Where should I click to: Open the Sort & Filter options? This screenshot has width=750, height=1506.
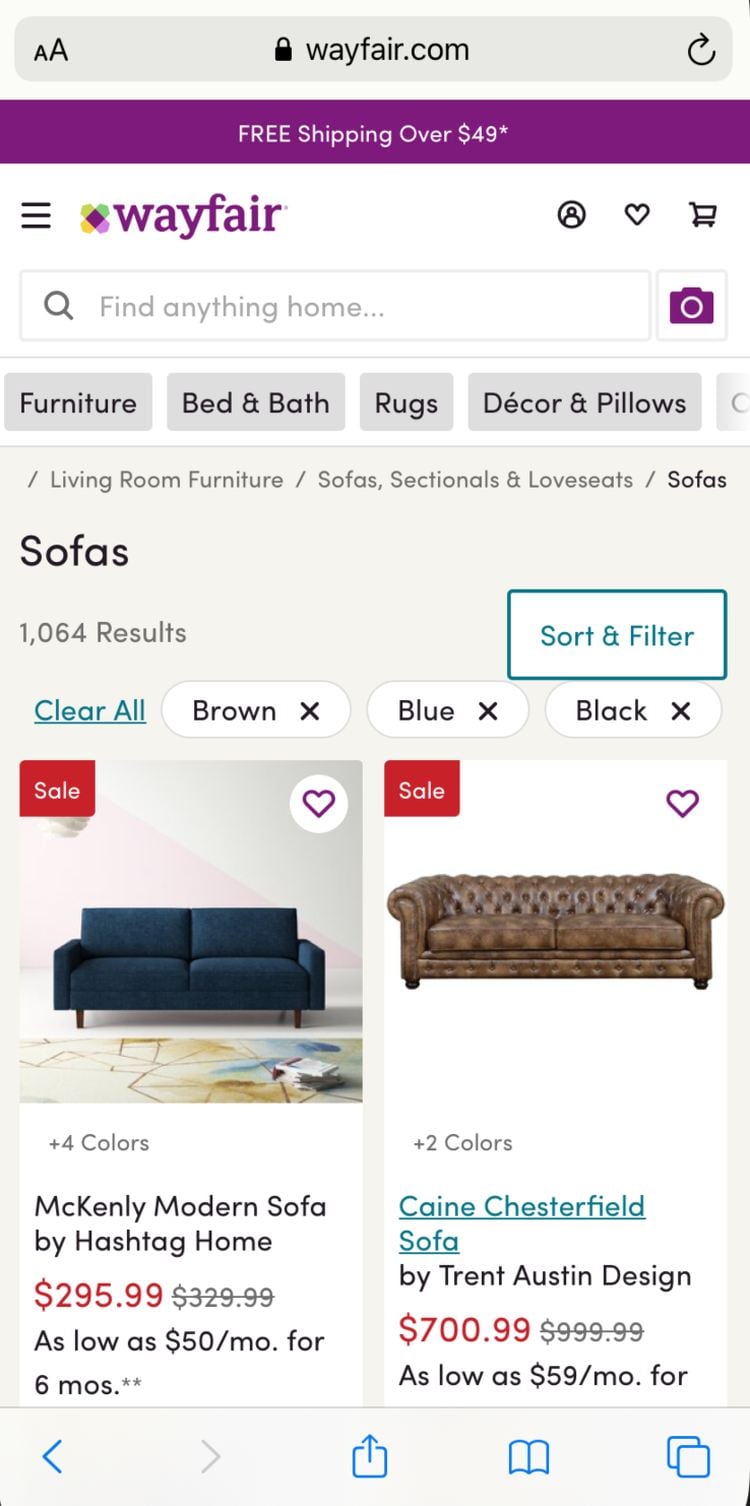617,635
